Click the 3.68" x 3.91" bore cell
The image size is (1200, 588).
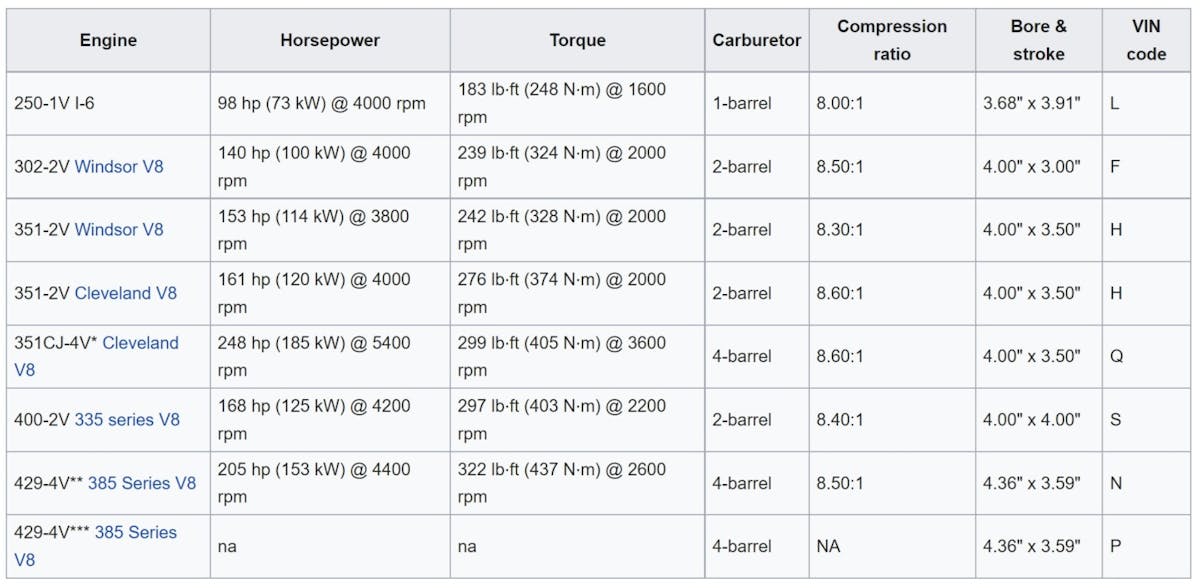pyautogui.click(x=1032, y=103)
